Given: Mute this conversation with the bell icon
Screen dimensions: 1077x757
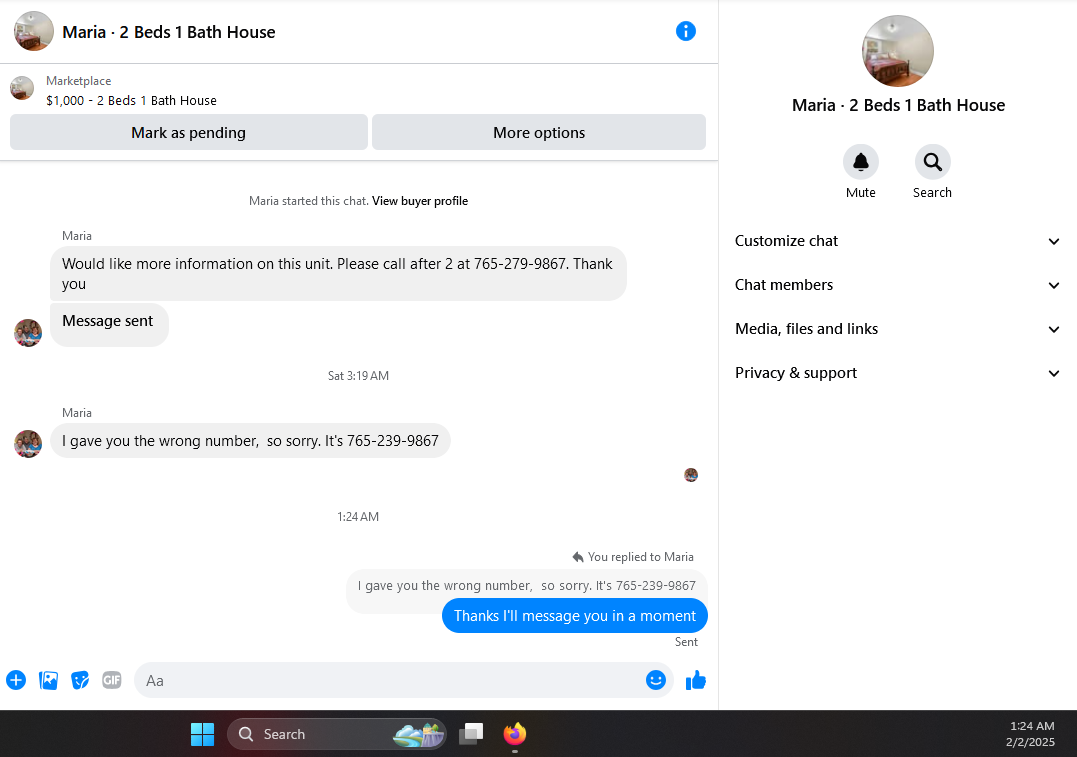Looking at the screenshot, I should [x=861, y=162].
